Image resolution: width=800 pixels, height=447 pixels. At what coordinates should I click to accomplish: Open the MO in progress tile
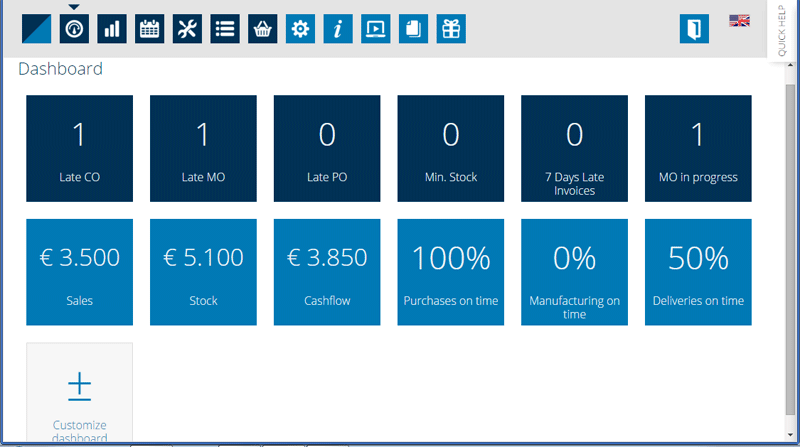tap(698, 148)
